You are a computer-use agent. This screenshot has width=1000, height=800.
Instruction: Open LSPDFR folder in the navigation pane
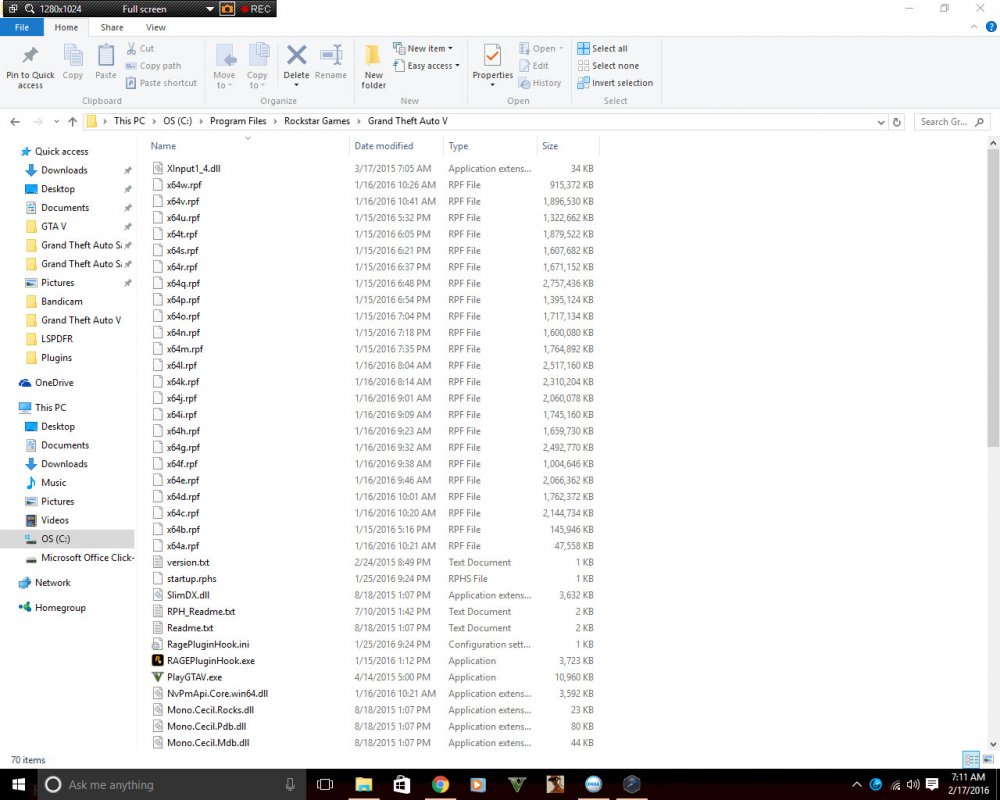pos(57,339)
